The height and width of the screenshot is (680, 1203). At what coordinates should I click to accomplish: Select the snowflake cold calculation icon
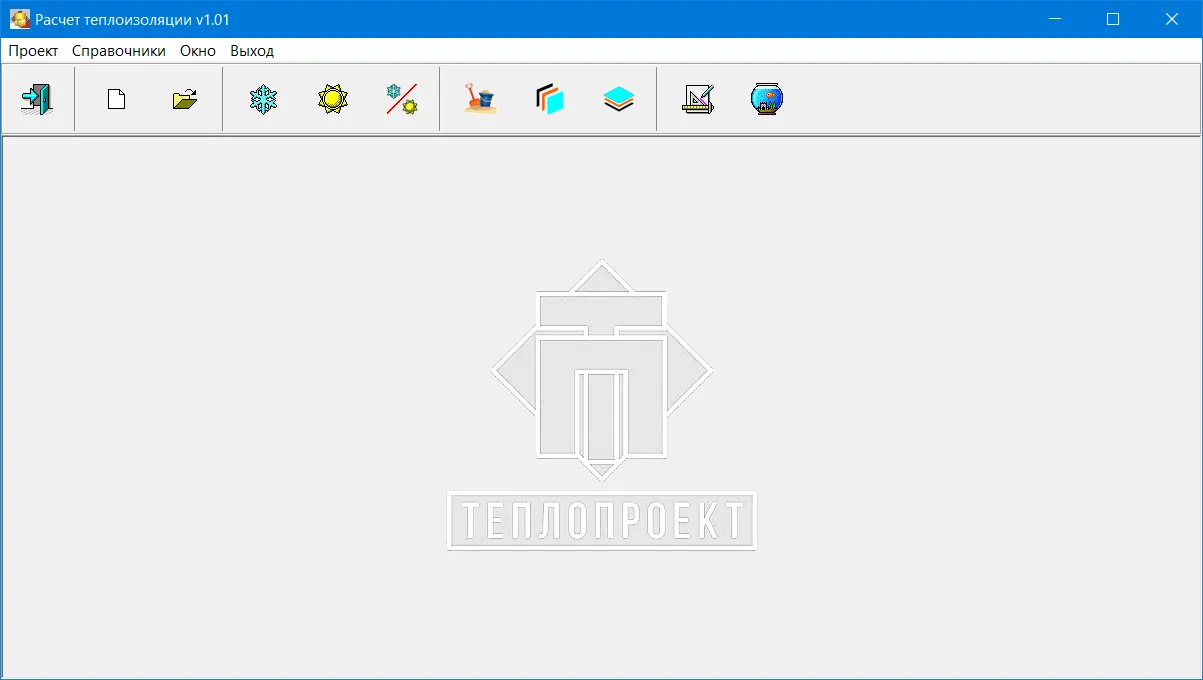click(x=264, y=99)
